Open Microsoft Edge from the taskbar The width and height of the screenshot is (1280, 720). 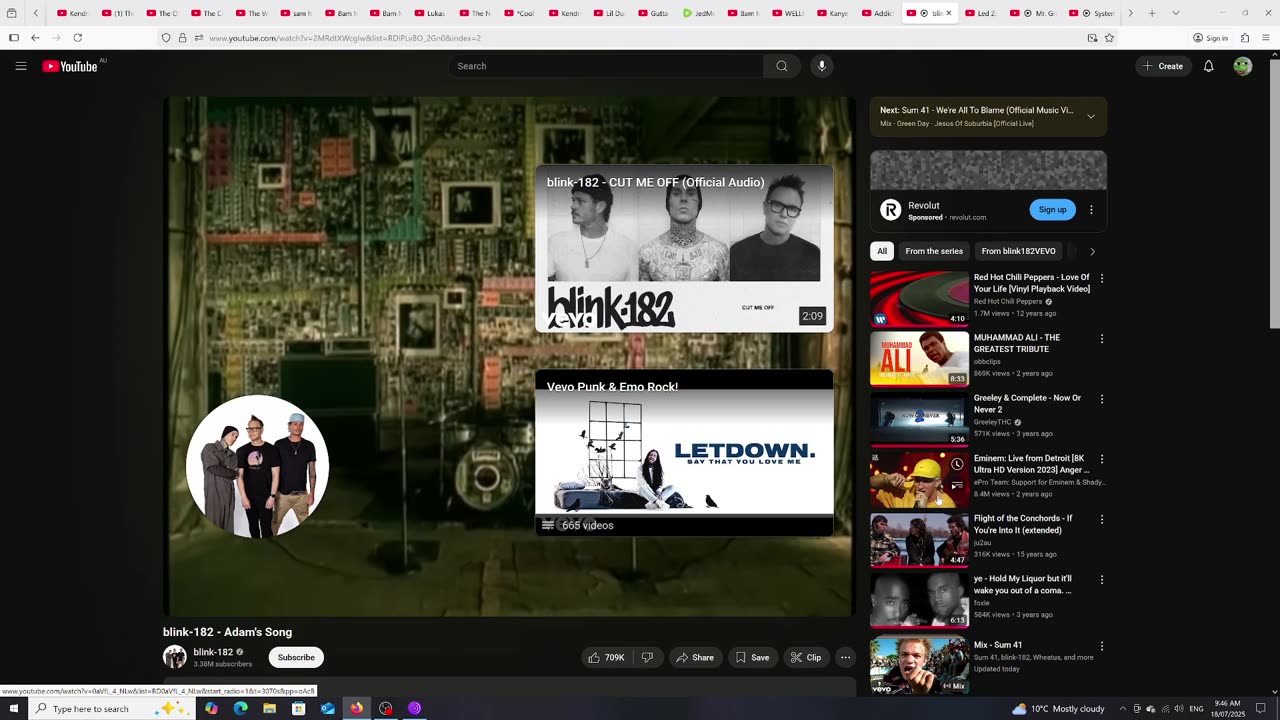tap(240, 708)
